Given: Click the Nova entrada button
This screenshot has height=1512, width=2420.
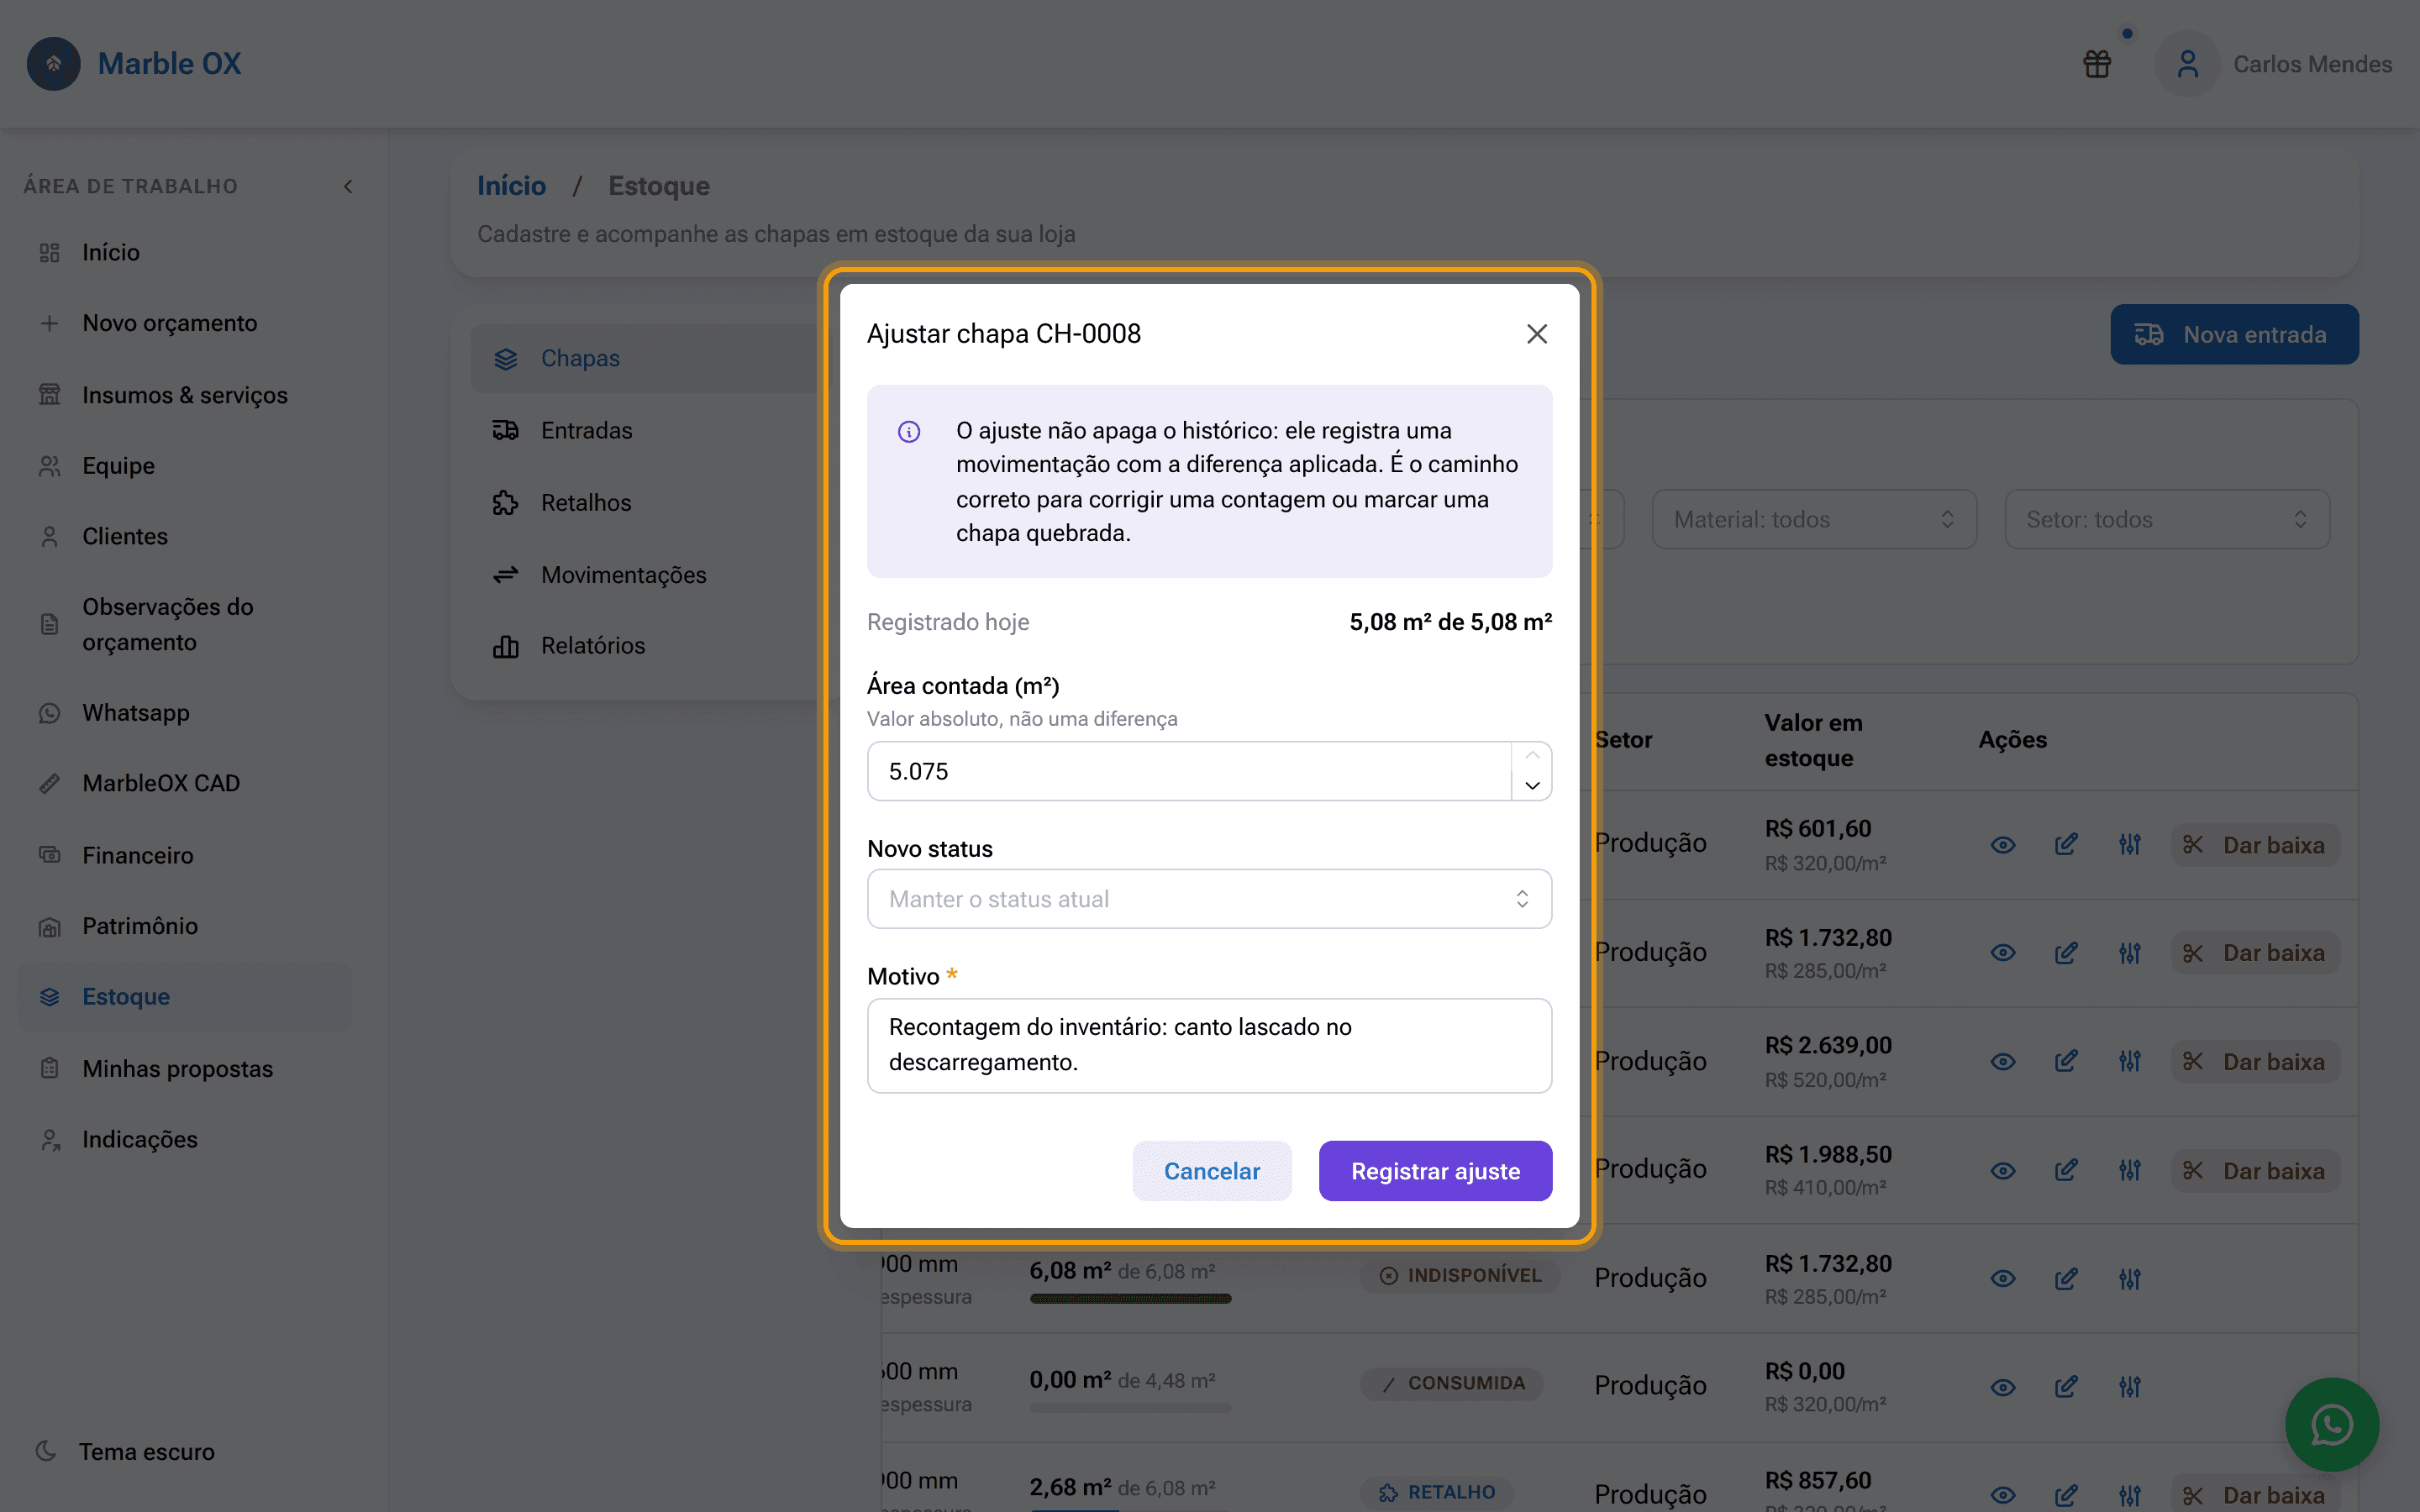Looking at the screenshot, I should pos(2234,334).
